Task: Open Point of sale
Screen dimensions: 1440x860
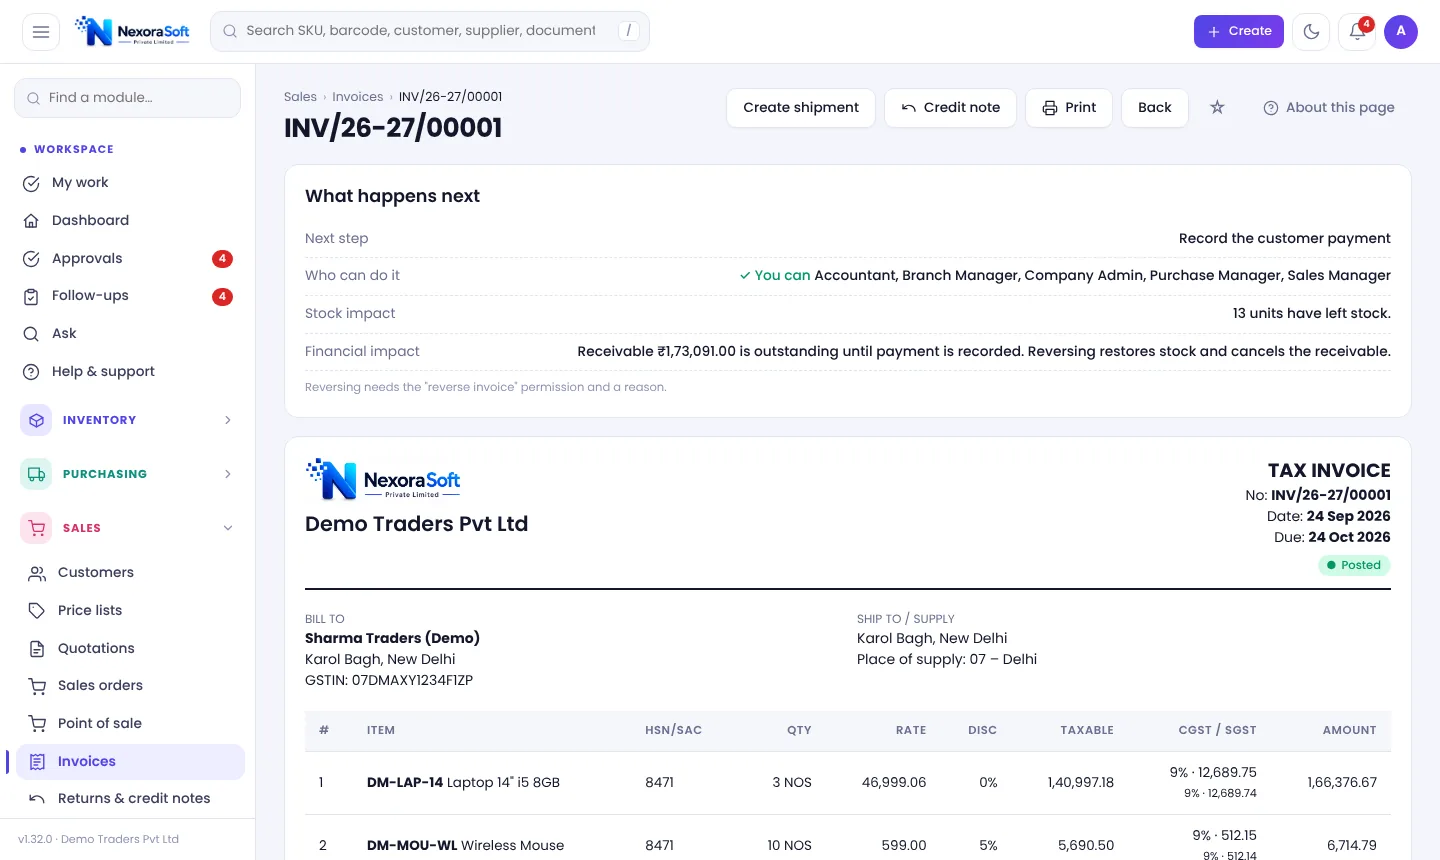Action: point(130,724)
